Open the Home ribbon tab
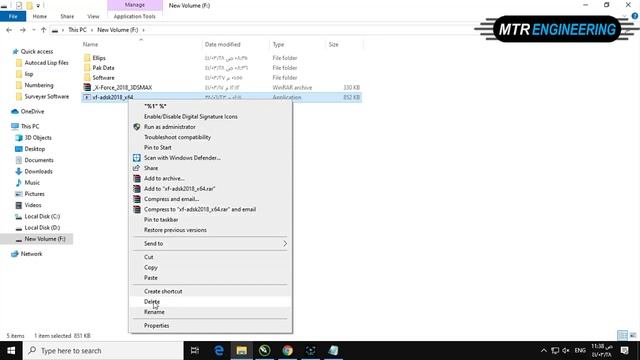 (x=40, y=16)
